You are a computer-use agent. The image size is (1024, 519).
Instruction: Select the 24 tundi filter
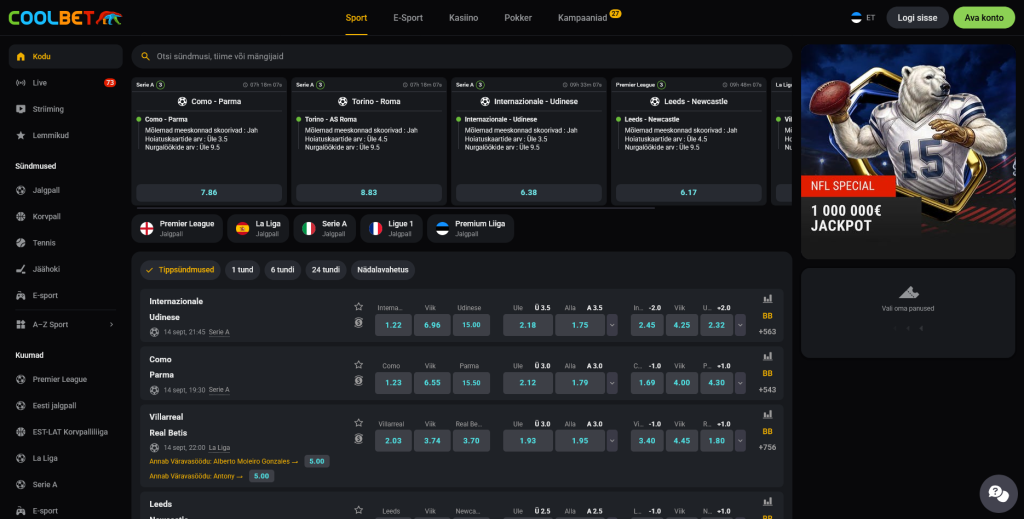coord(326,270)
